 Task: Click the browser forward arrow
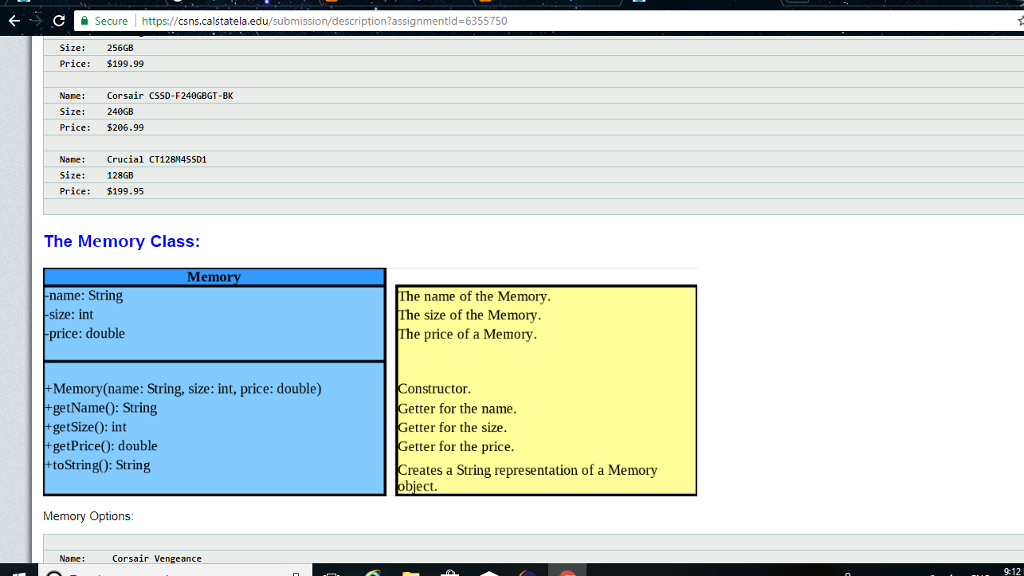coord(37,21)
